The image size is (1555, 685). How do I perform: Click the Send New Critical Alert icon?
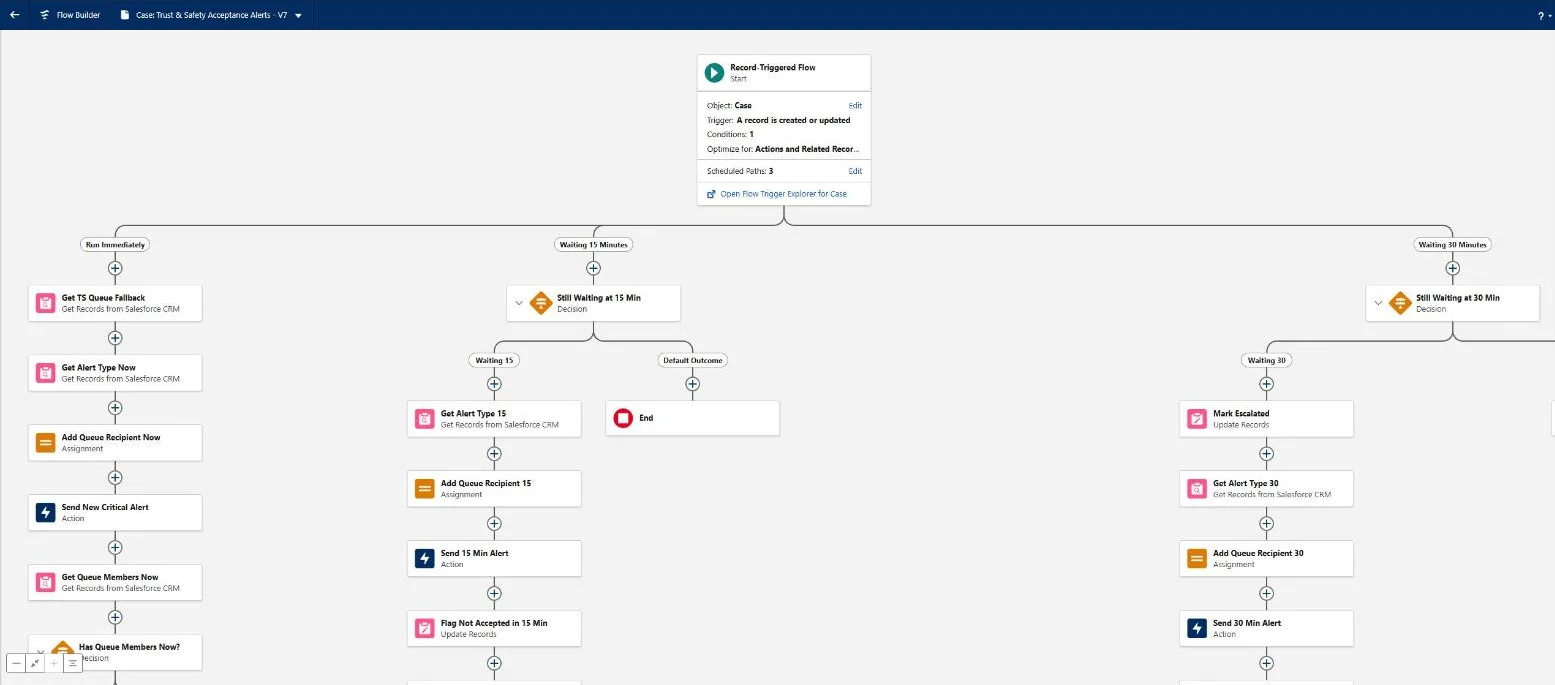(45, 513)
